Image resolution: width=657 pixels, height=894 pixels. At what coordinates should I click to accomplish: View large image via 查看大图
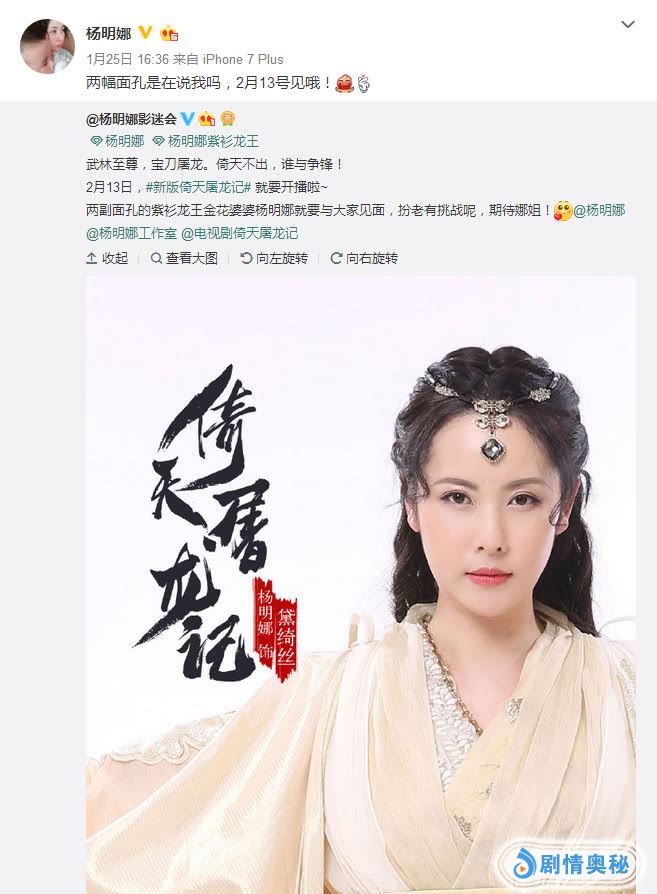pos(184,258)
